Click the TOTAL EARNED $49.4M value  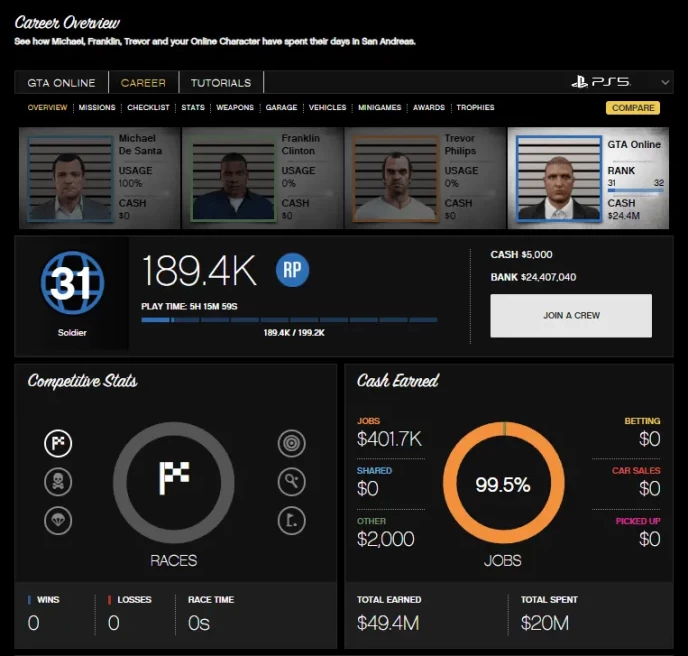coord(388,623)
